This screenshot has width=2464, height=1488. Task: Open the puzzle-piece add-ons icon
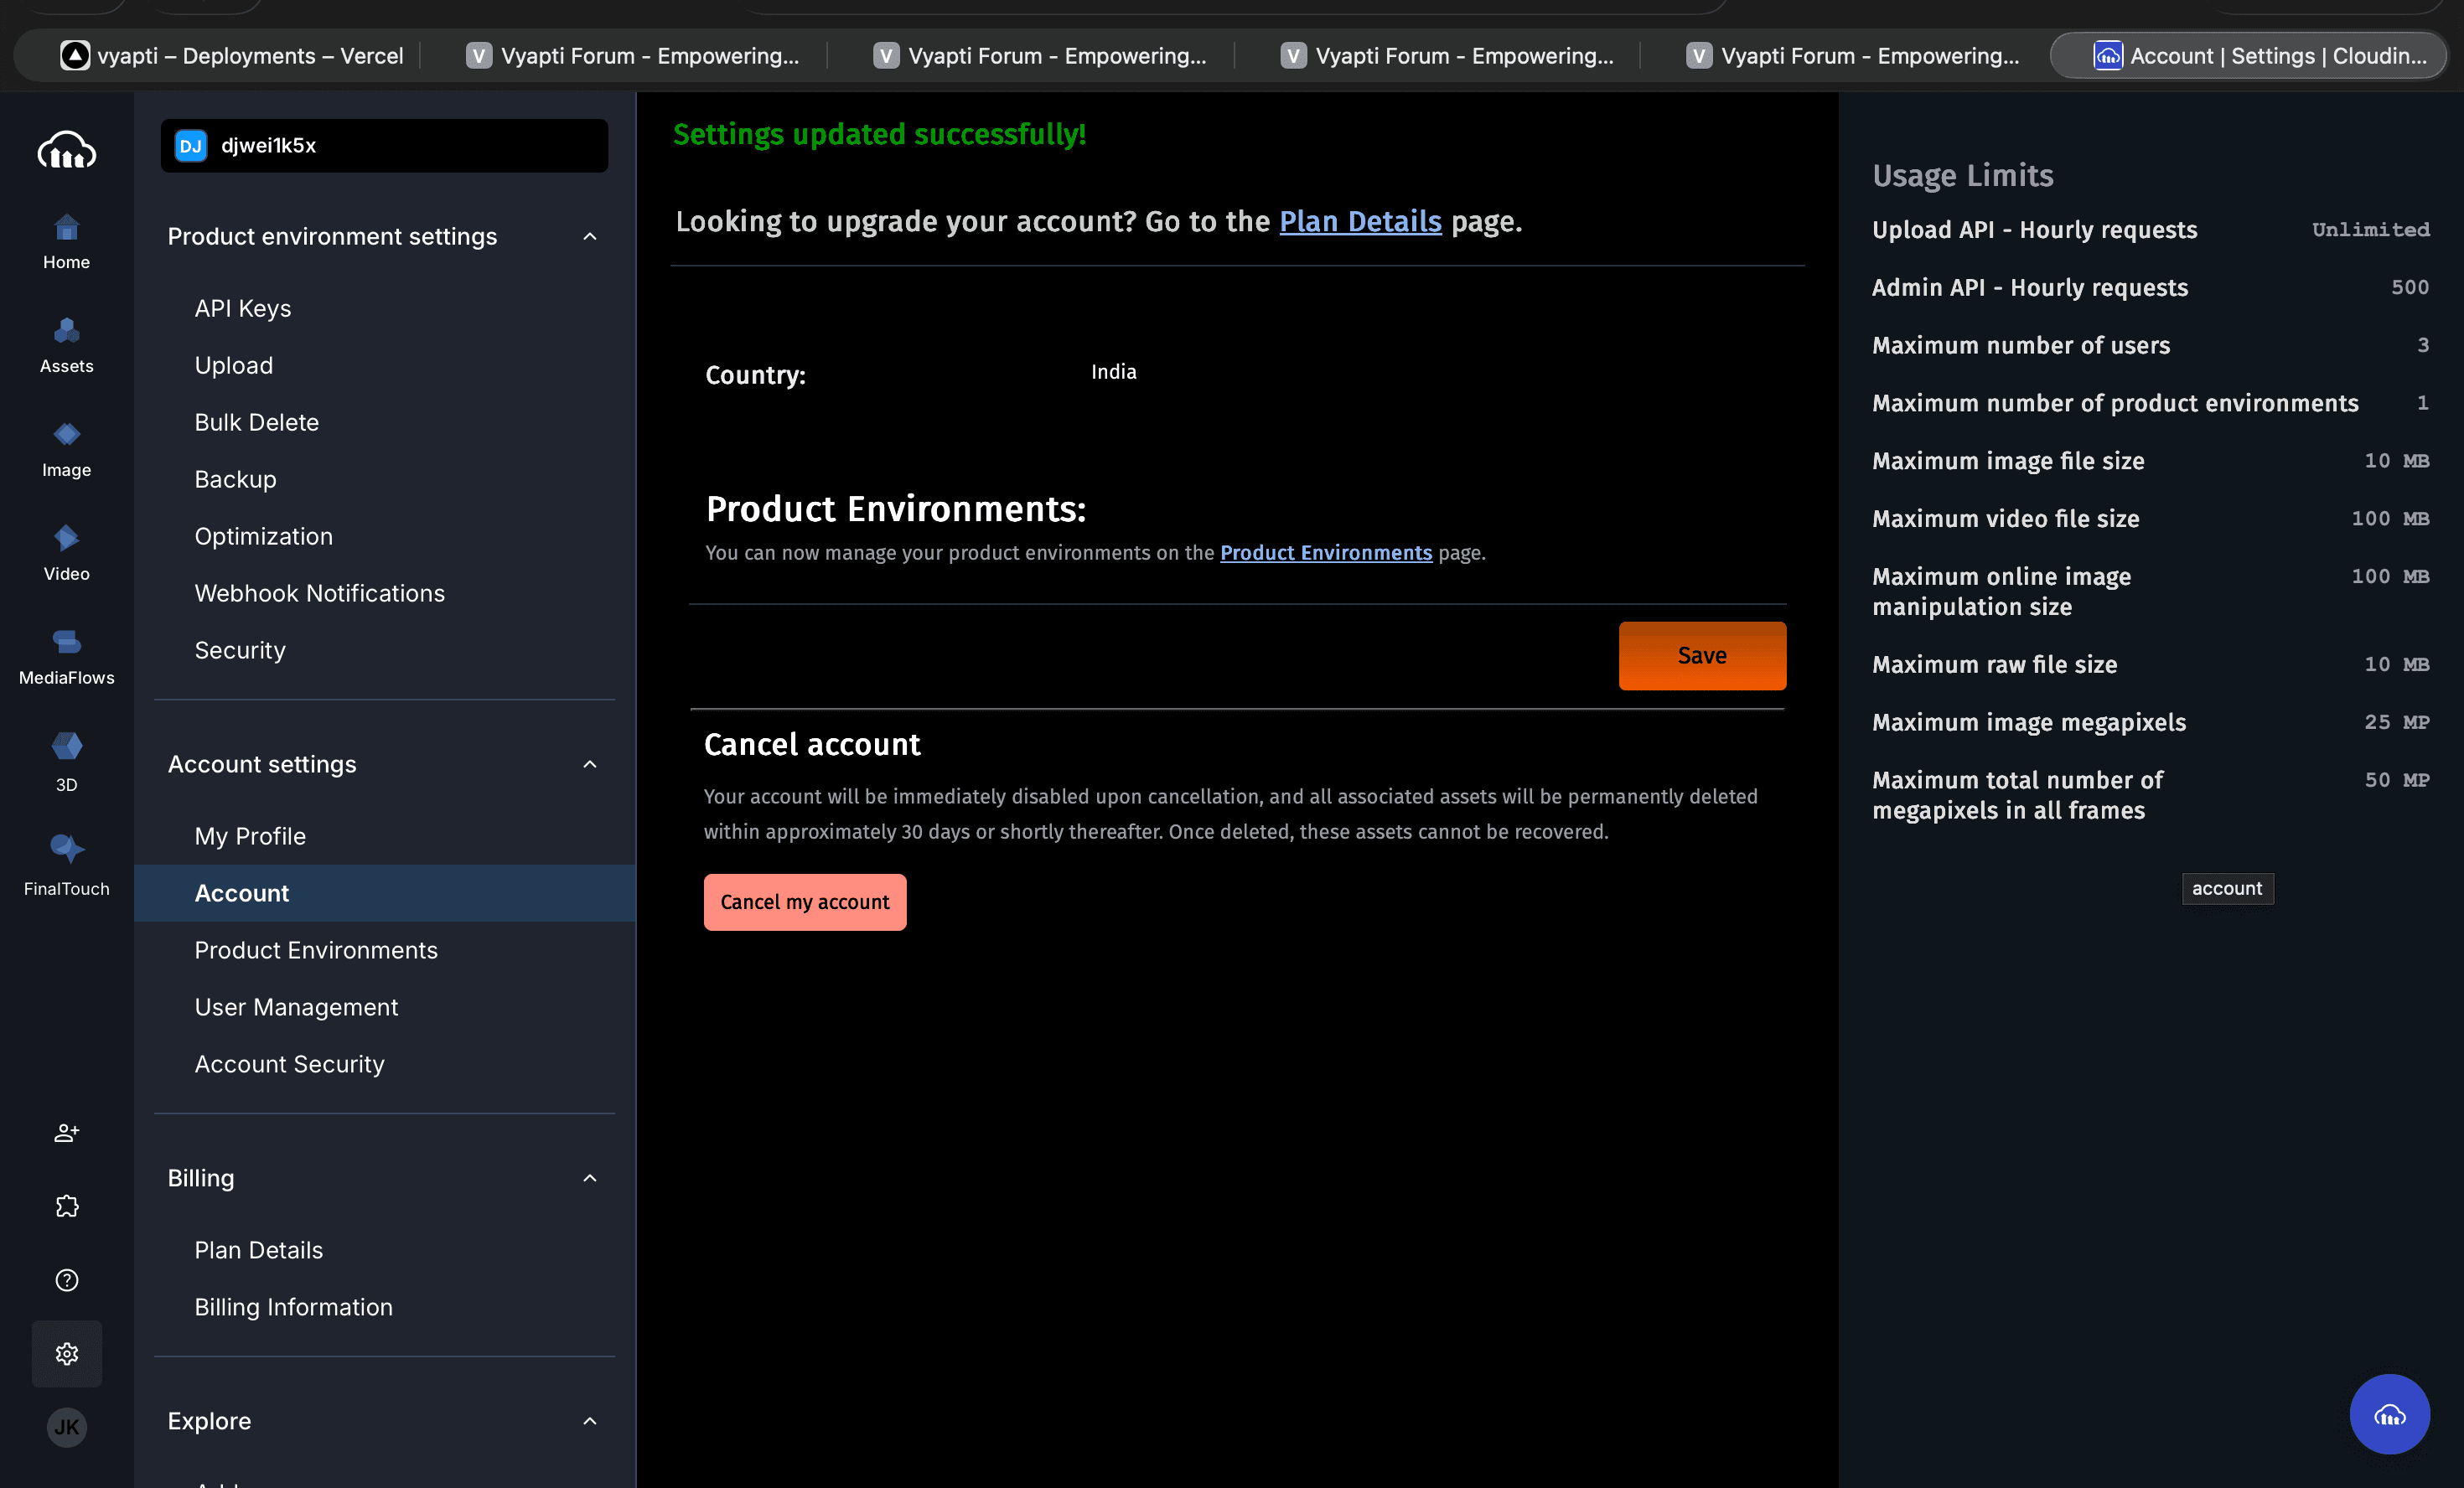[x=66, y=1206]
